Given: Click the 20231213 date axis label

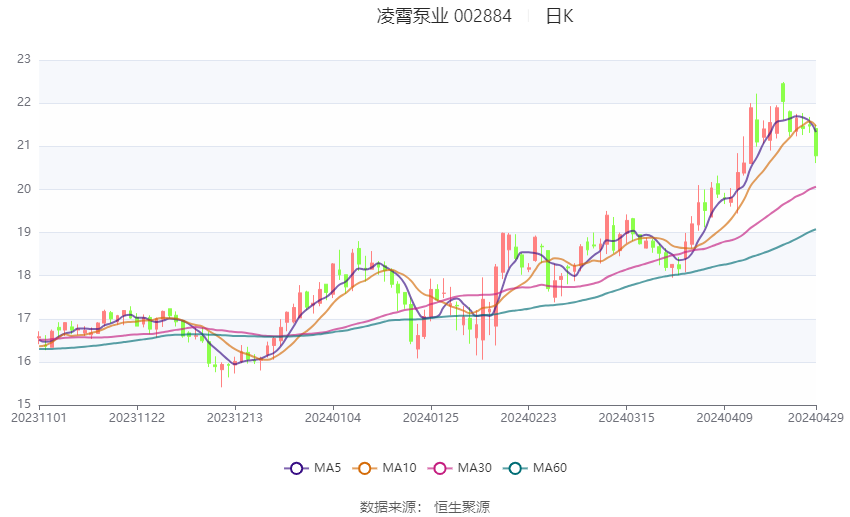Looking at the screenshot, I should 235,418.
